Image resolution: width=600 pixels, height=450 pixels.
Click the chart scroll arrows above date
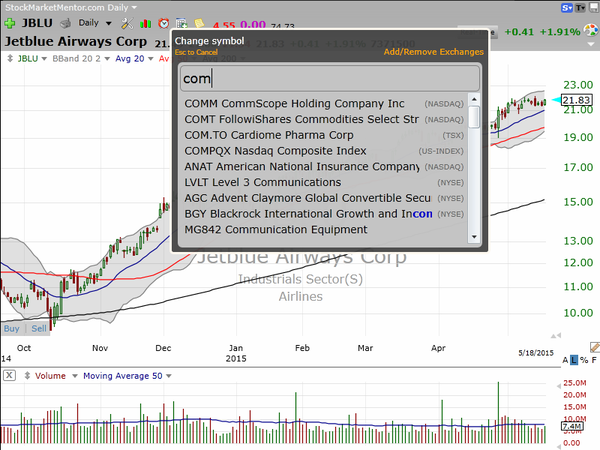pyautogui.click(x=556, y=336)
